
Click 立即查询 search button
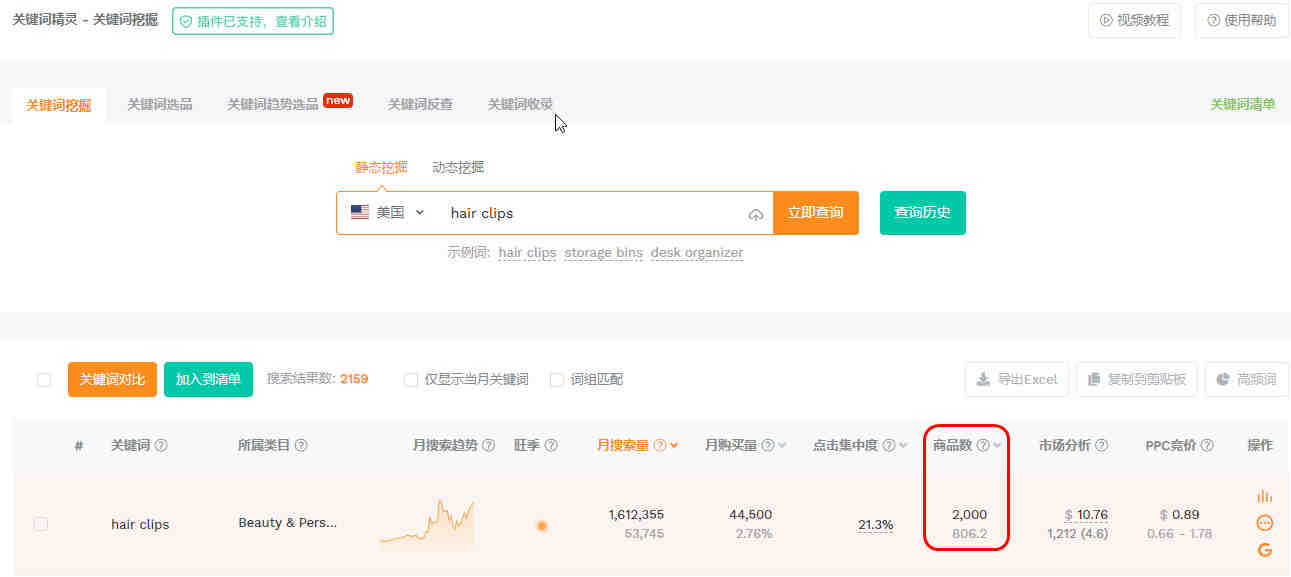[x=816, y=213]
